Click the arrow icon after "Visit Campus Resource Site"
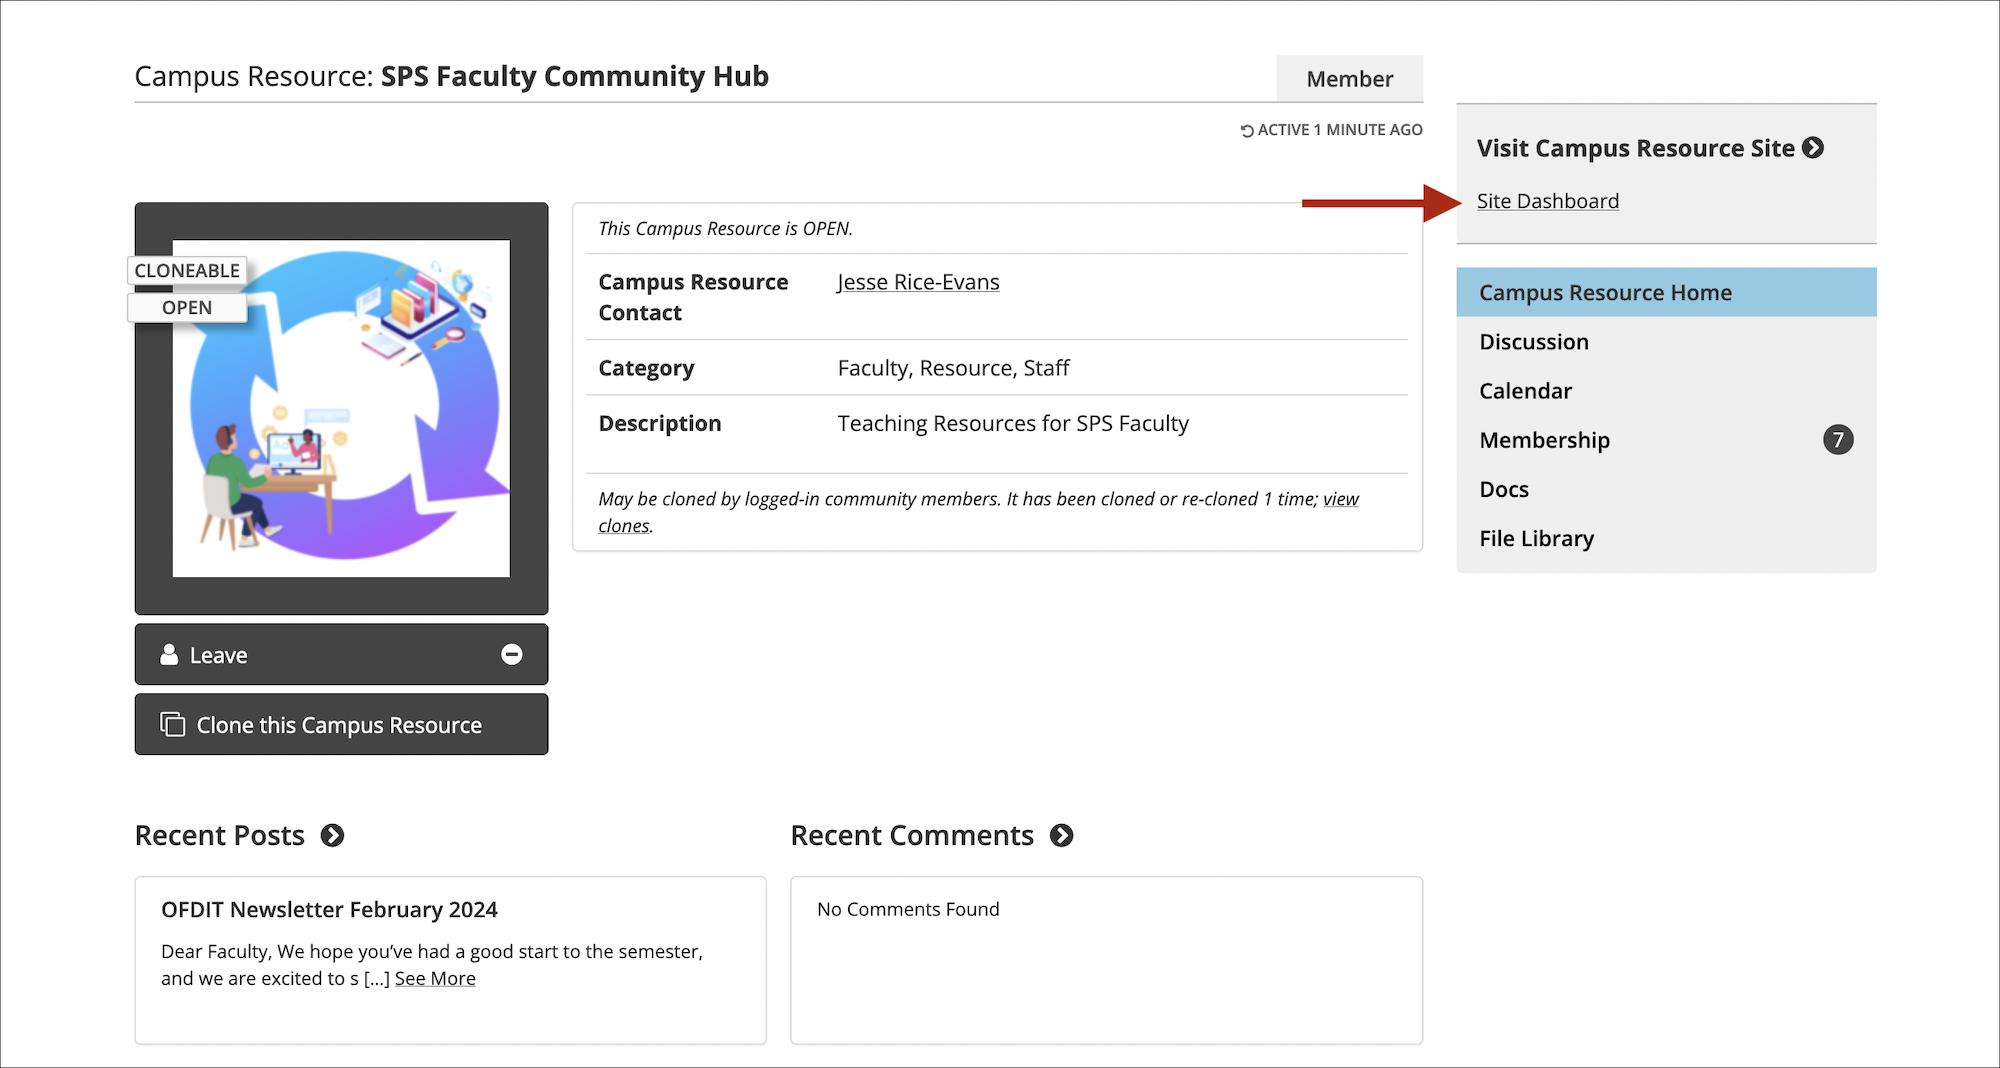Screen dimensions: 2000x1068 1813,148
